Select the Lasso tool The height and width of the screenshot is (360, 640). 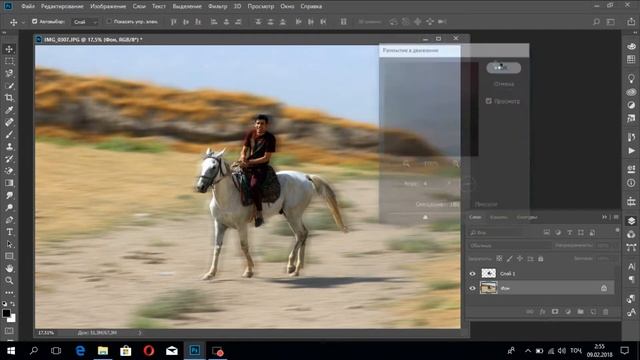(x=9, y=73)
